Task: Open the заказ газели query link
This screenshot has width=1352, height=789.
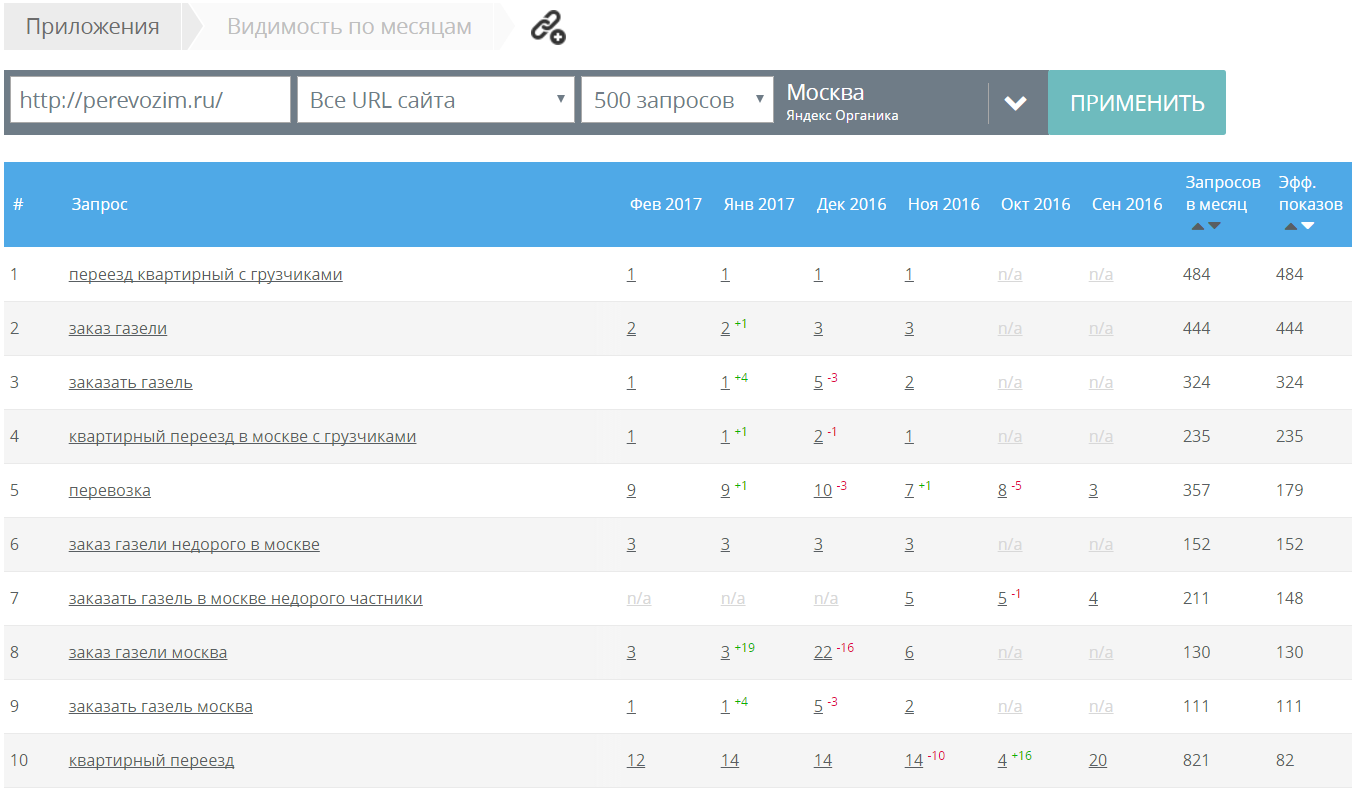Action: coord(118,328)
